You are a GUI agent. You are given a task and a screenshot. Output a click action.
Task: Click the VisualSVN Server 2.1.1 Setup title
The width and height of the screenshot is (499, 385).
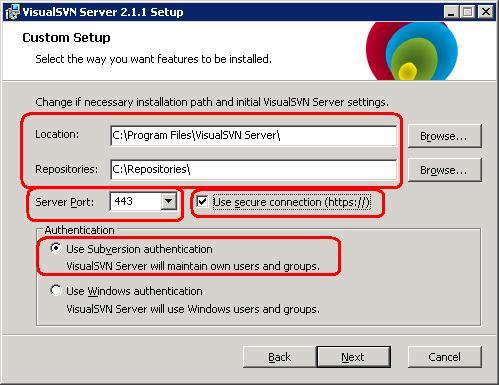[x=103, y=12]
